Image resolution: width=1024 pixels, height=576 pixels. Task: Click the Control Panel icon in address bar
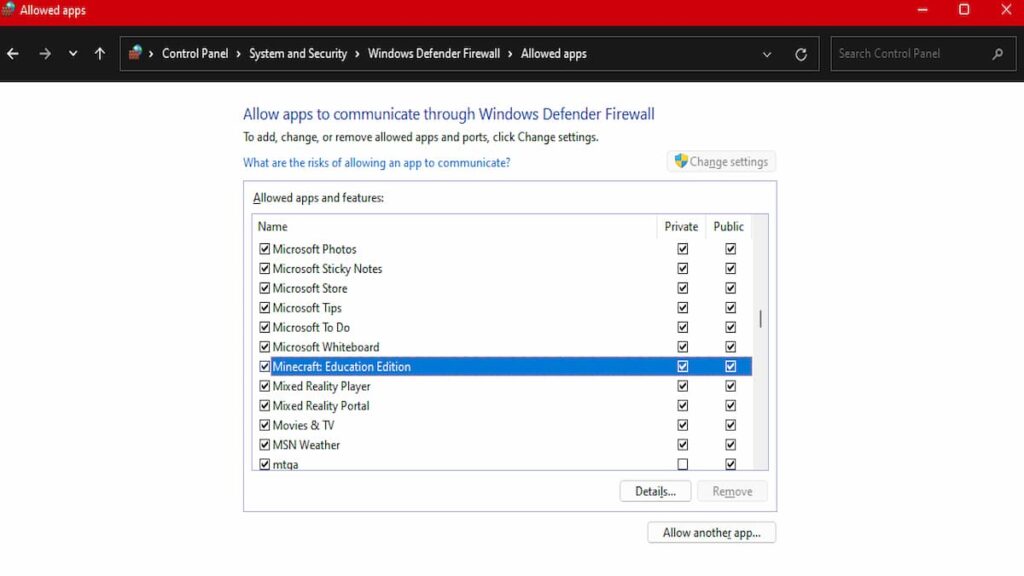135,53
